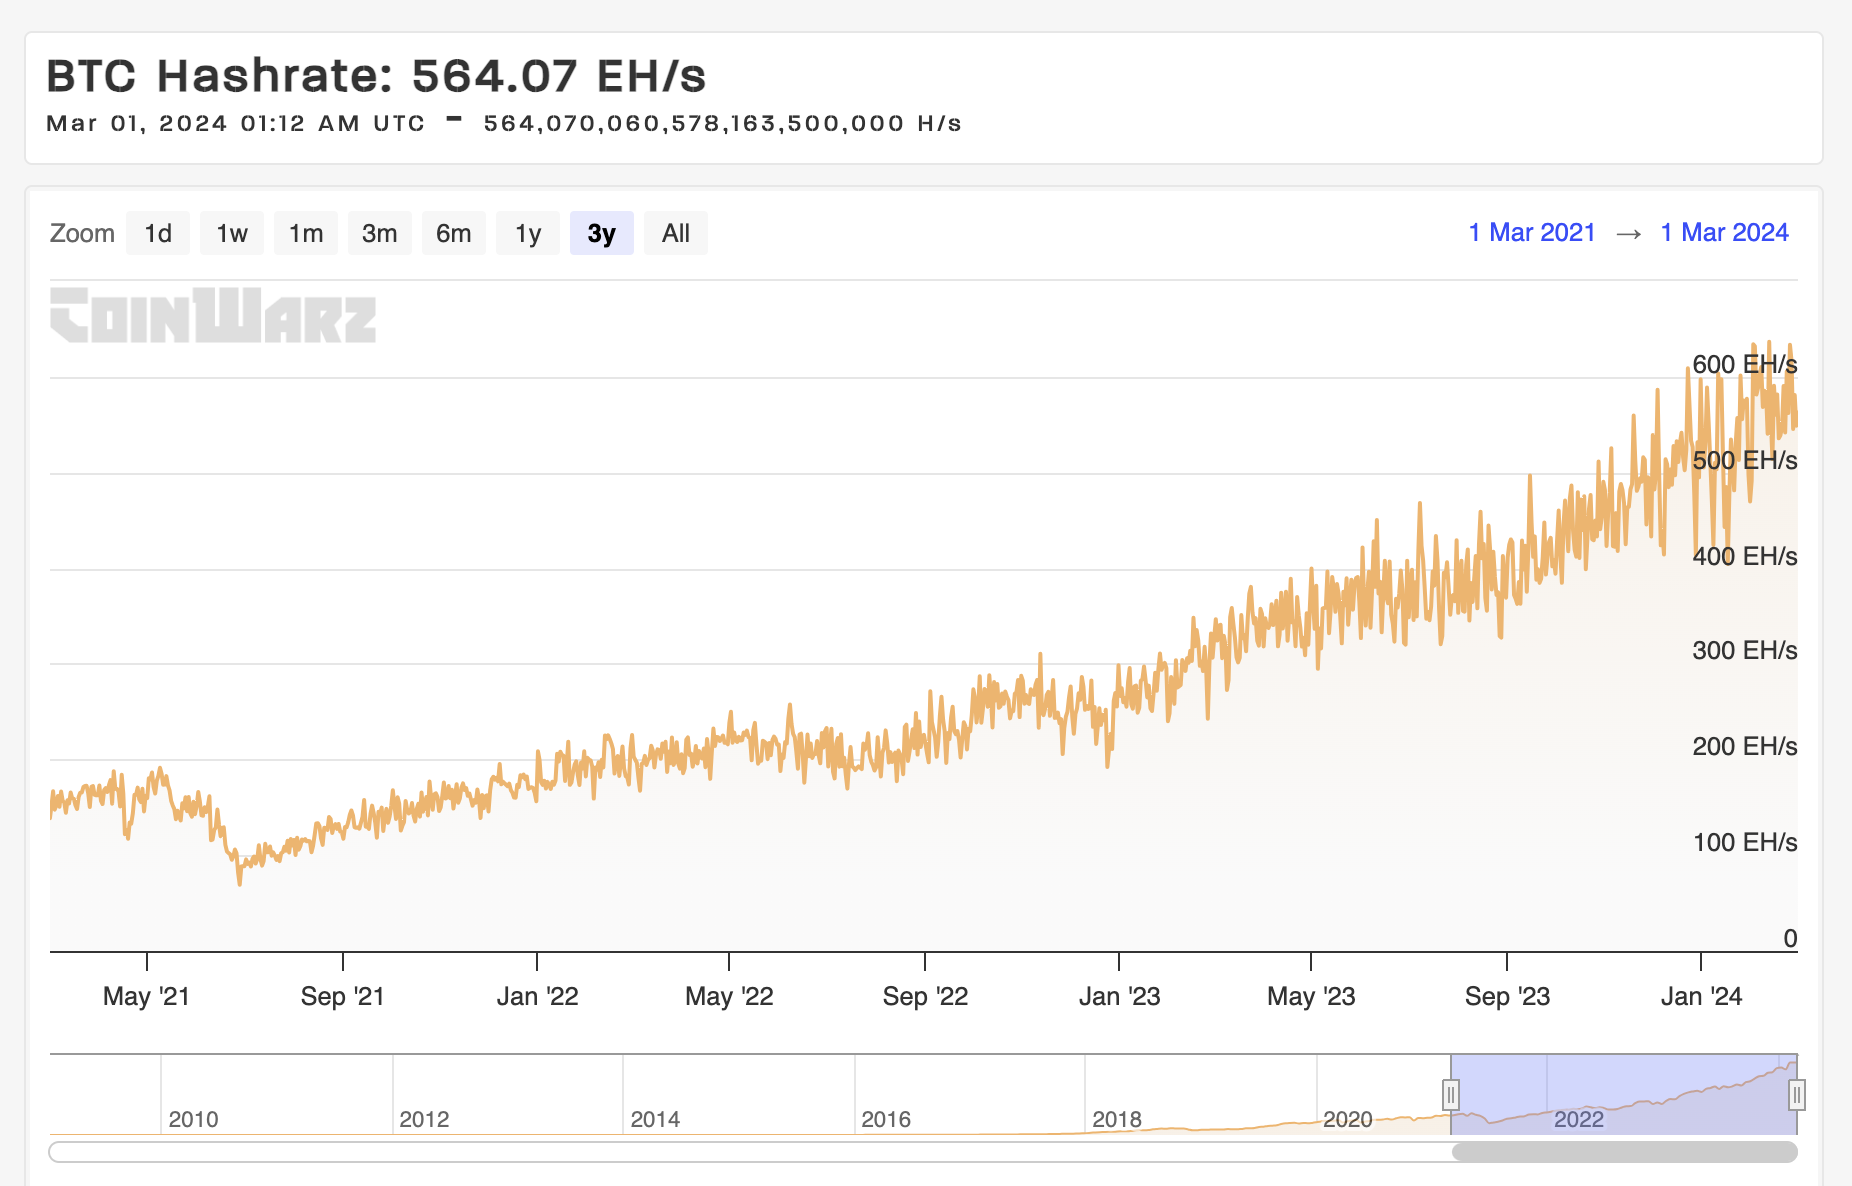Grab the right navigator range handle
Image resolution: width=1852 pixels, height=1186 pixels.
tap(1796, 1095)
